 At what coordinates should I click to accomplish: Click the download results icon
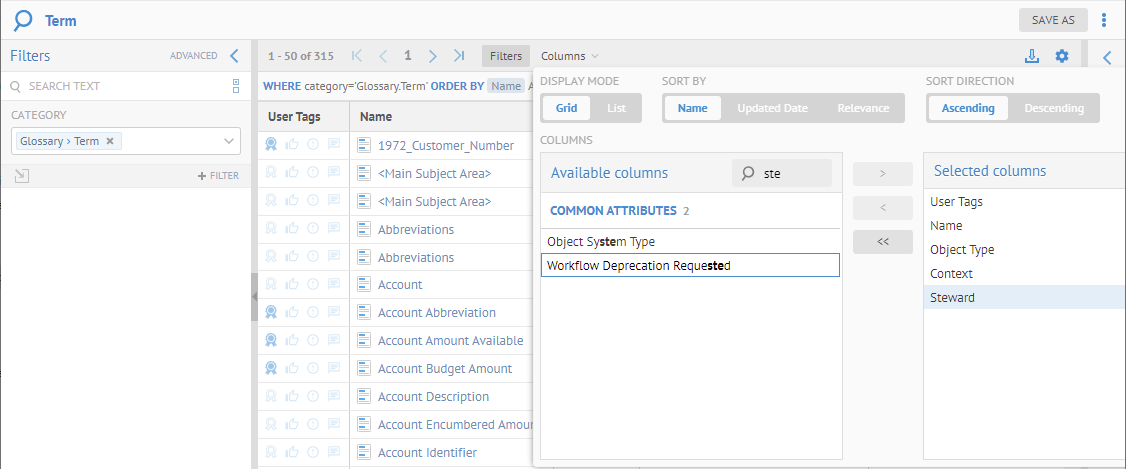click(x=1032, y=57)
